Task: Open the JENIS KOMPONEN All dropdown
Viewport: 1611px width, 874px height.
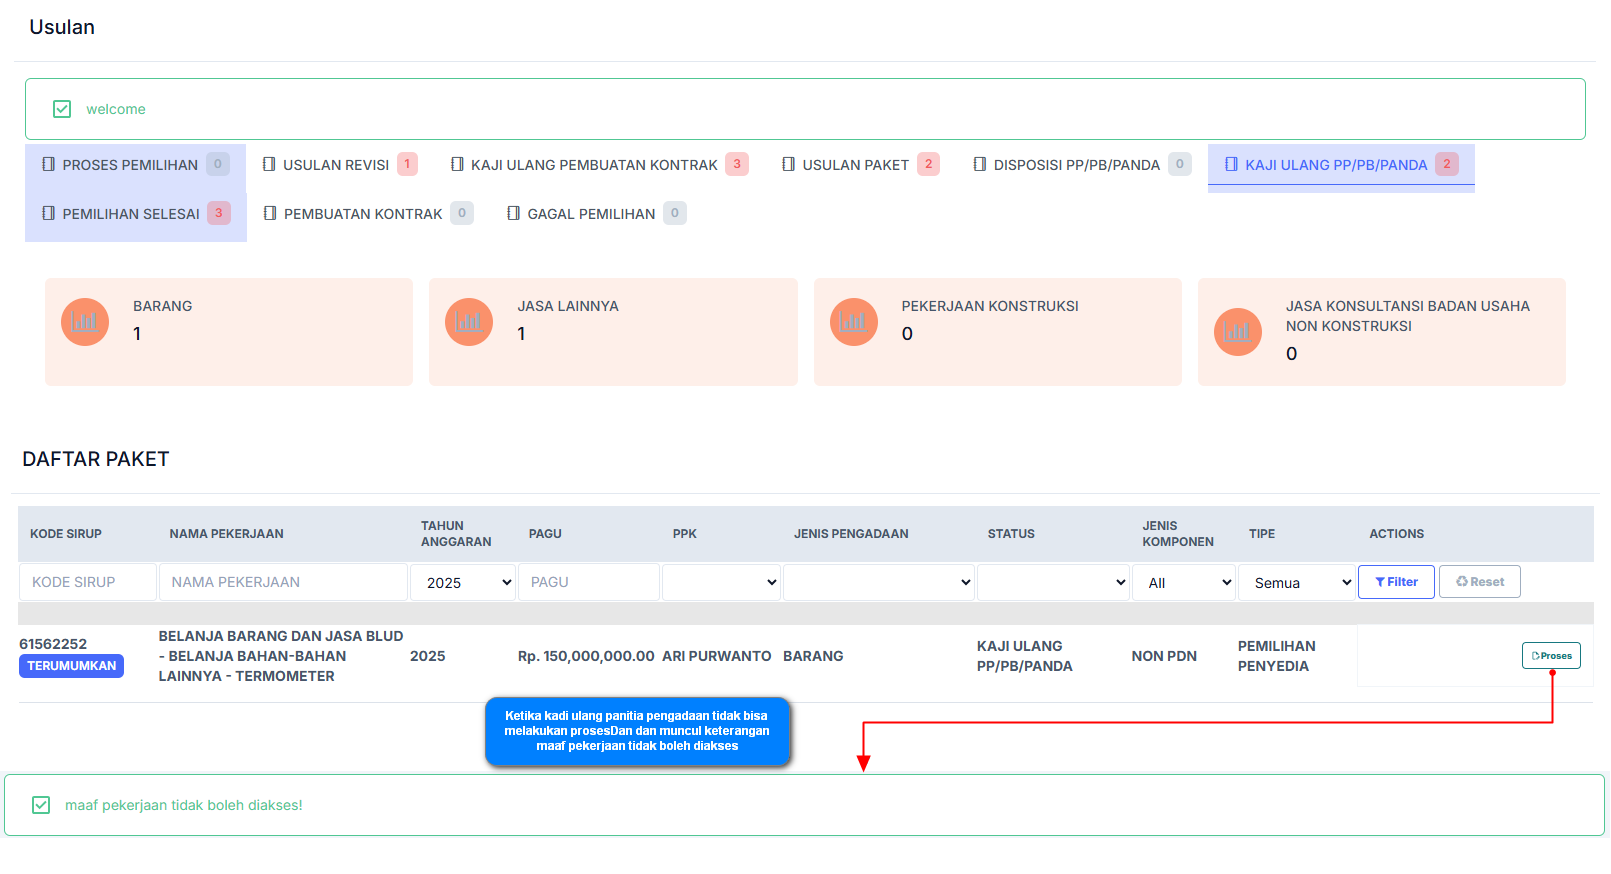Action: pos(1183,582)
